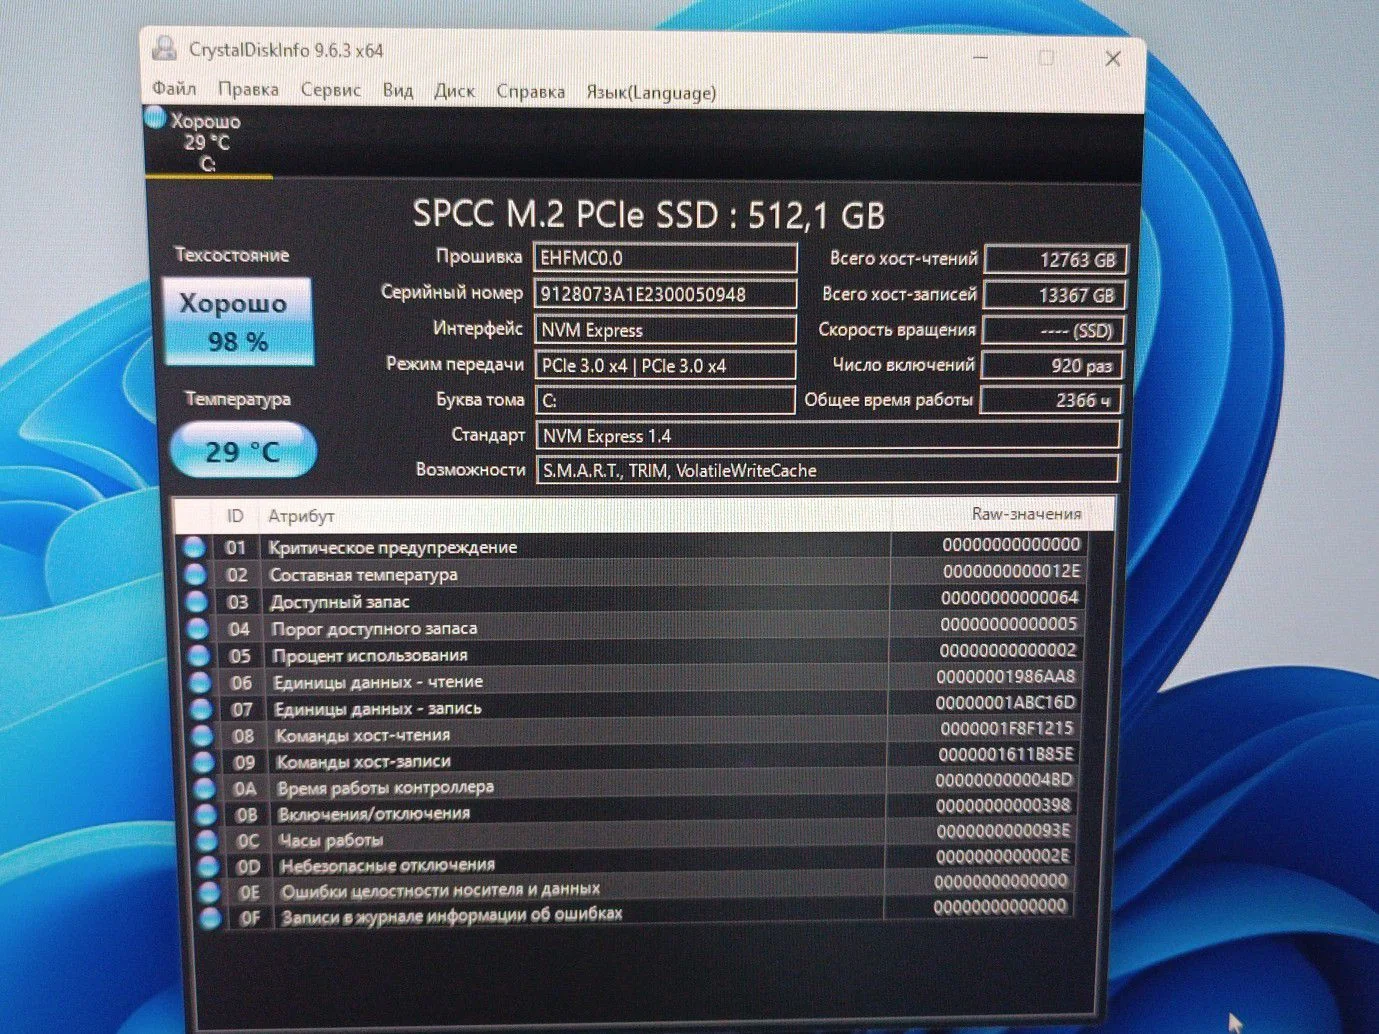Open the Правка menu
1379x1034 pixels.
(248, 90)
